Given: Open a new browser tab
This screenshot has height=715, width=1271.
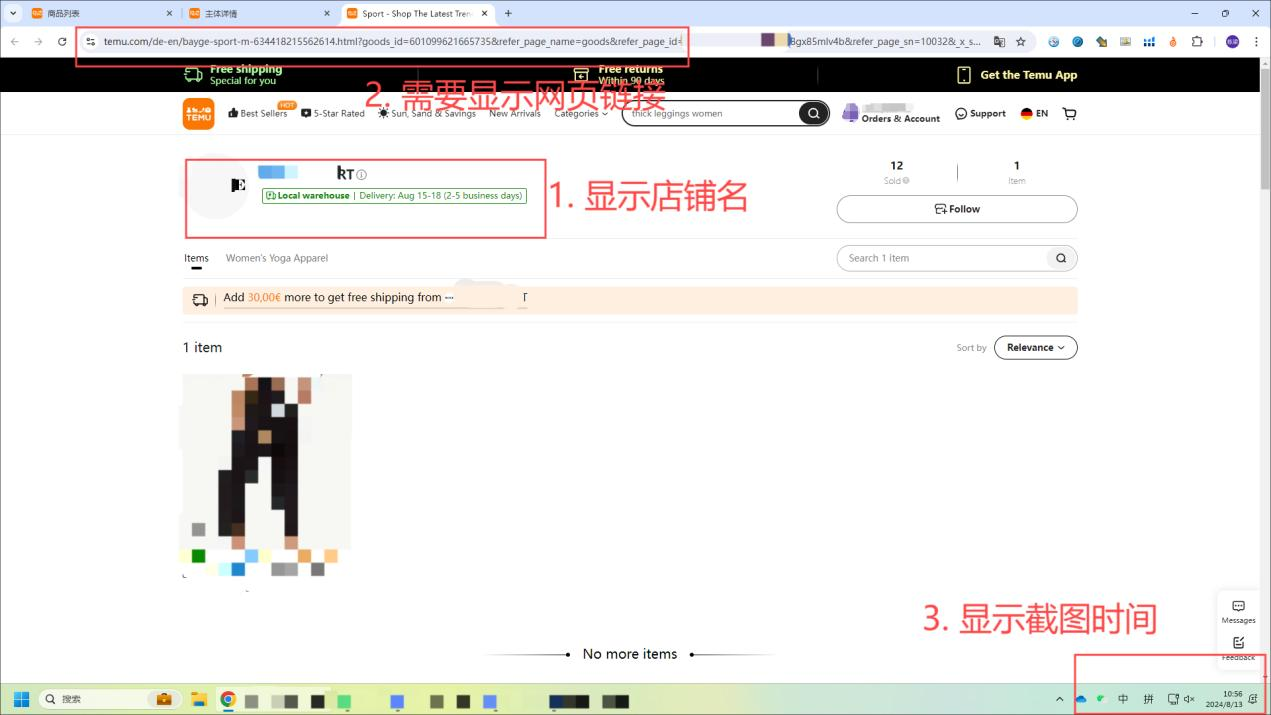Looking at the screenshot, I should click(x=508, y=13).
